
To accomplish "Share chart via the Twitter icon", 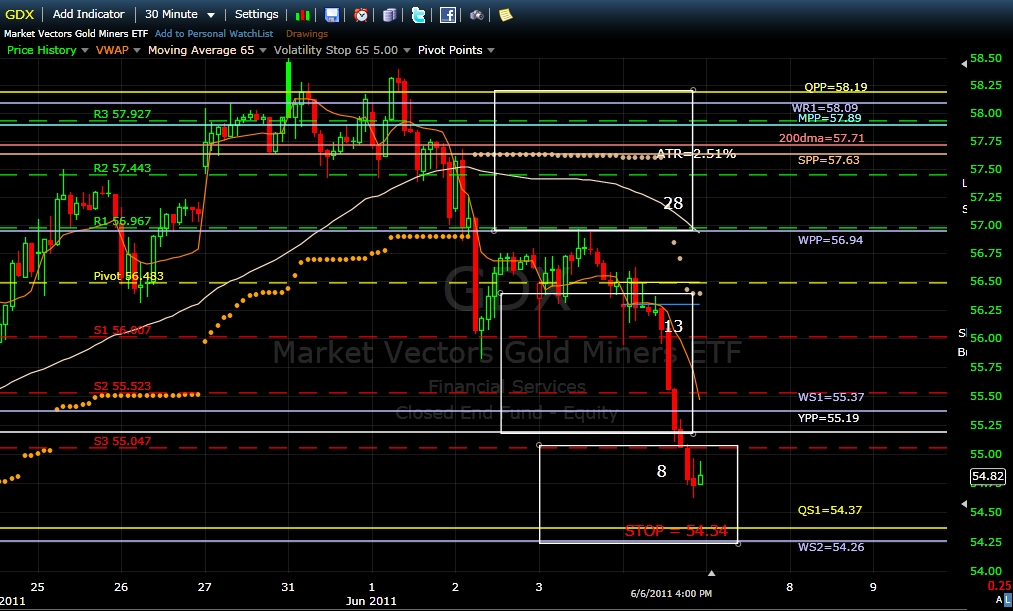I will 419,15.
